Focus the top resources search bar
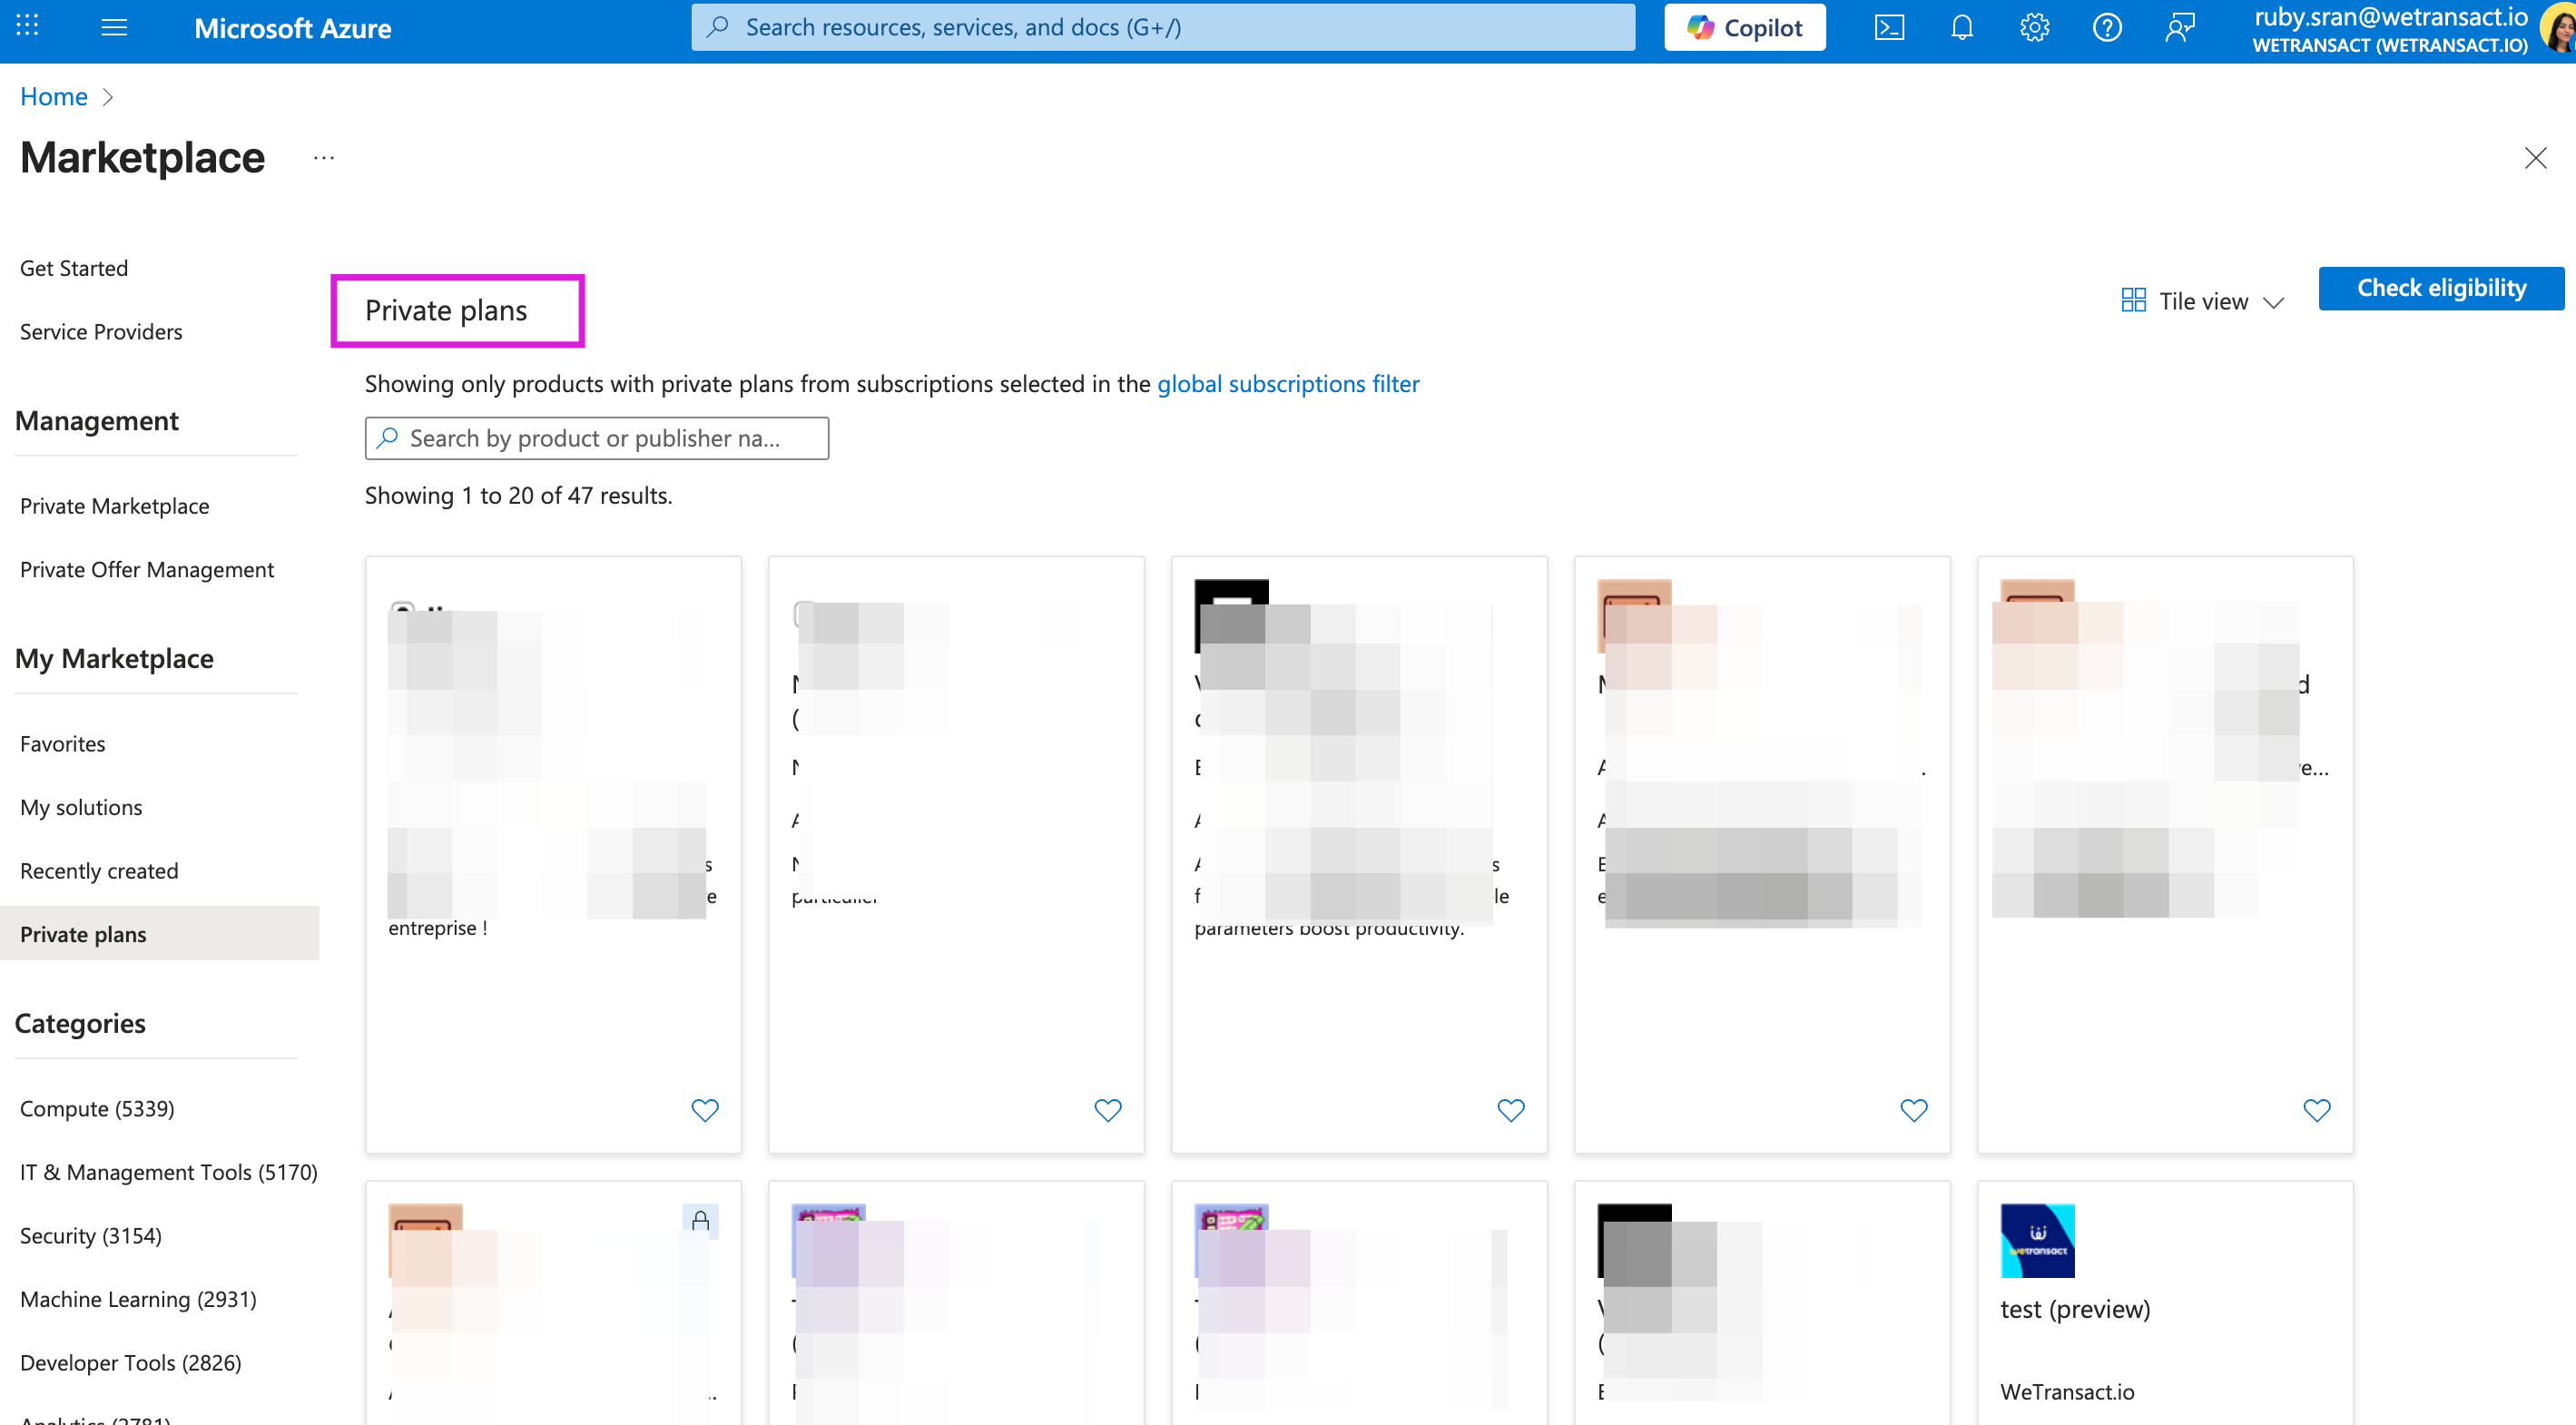Image resolution: width=2576 pixels, height=1425 pixels. [1163, 27]
